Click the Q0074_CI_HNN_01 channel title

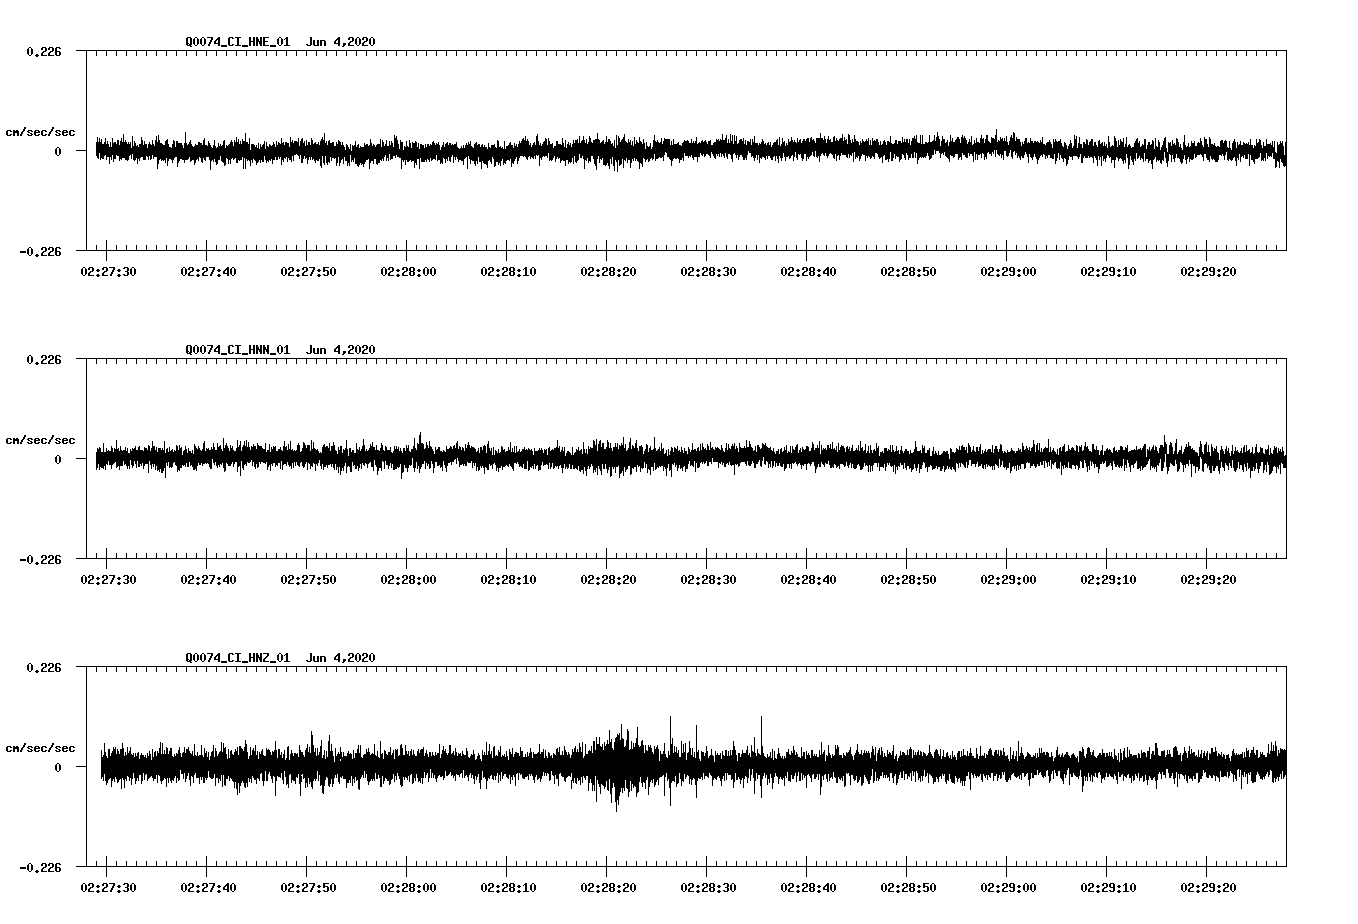coord(238,349)
